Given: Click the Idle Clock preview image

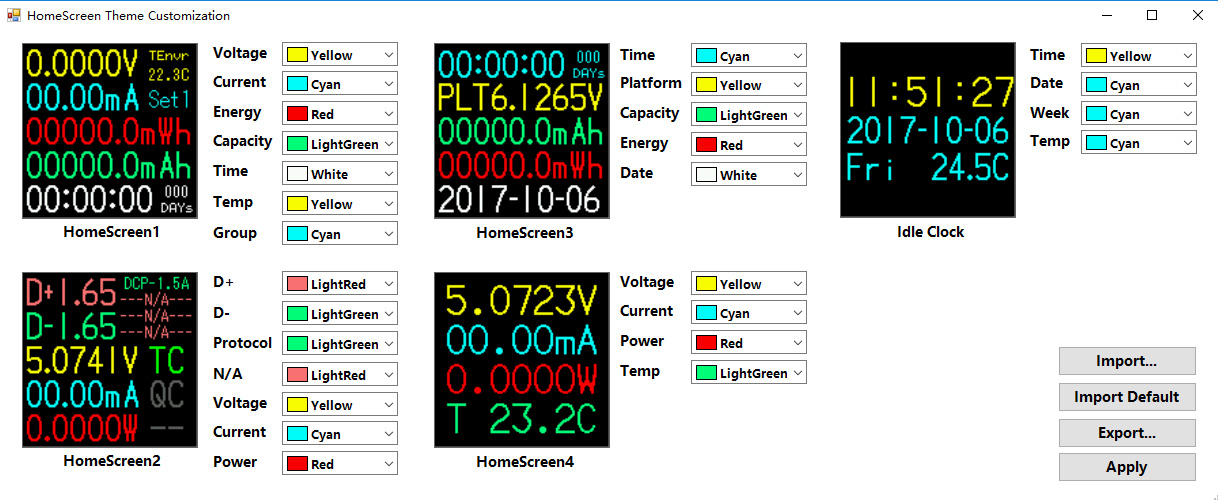Looking at the screenshot, I should pyautogui.click(x=928, y=130).
